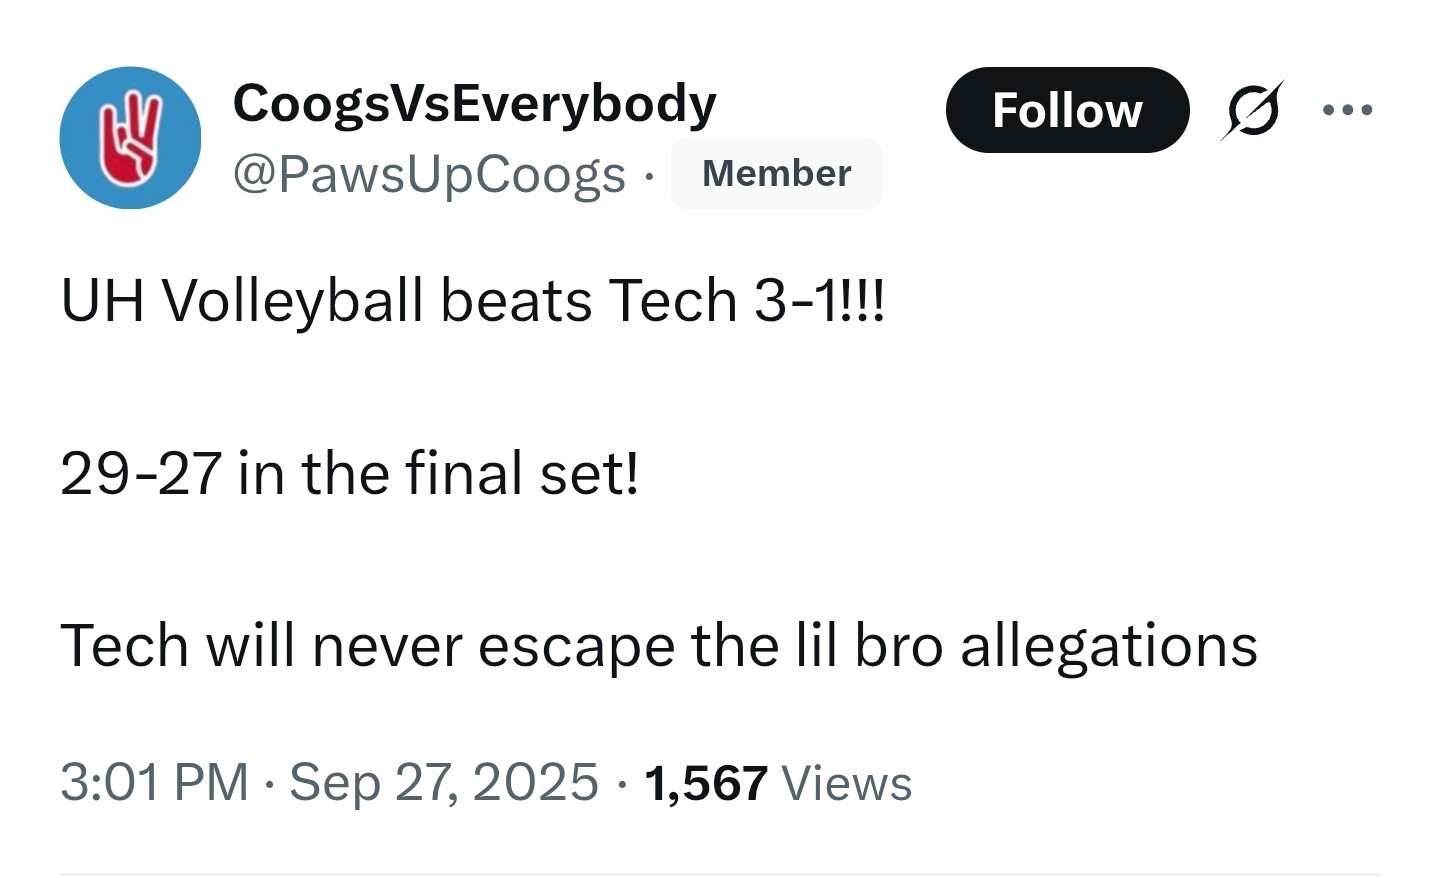The width and height of the screenshot is (1440, 878).
Task: Click "in the final set!" text
Action: click(x=438, y=473)
